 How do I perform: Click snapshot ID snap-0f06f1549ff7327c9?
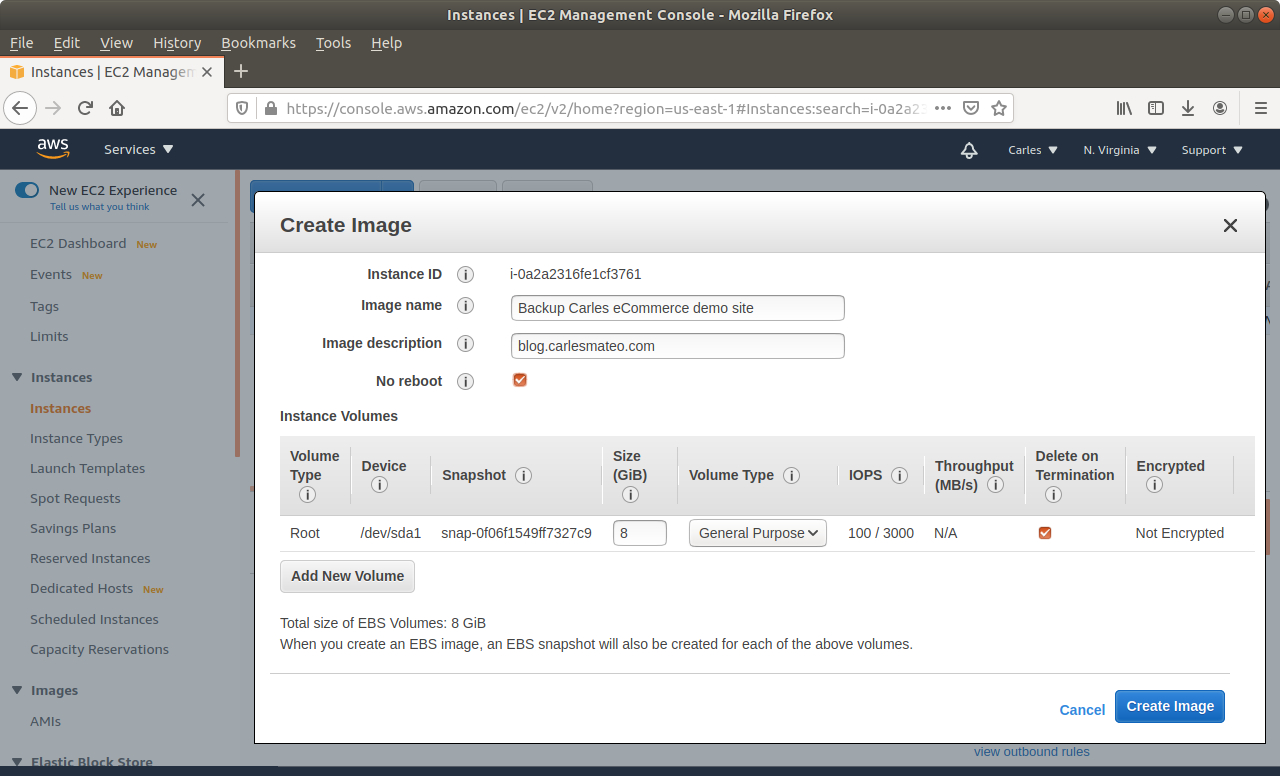516,533
